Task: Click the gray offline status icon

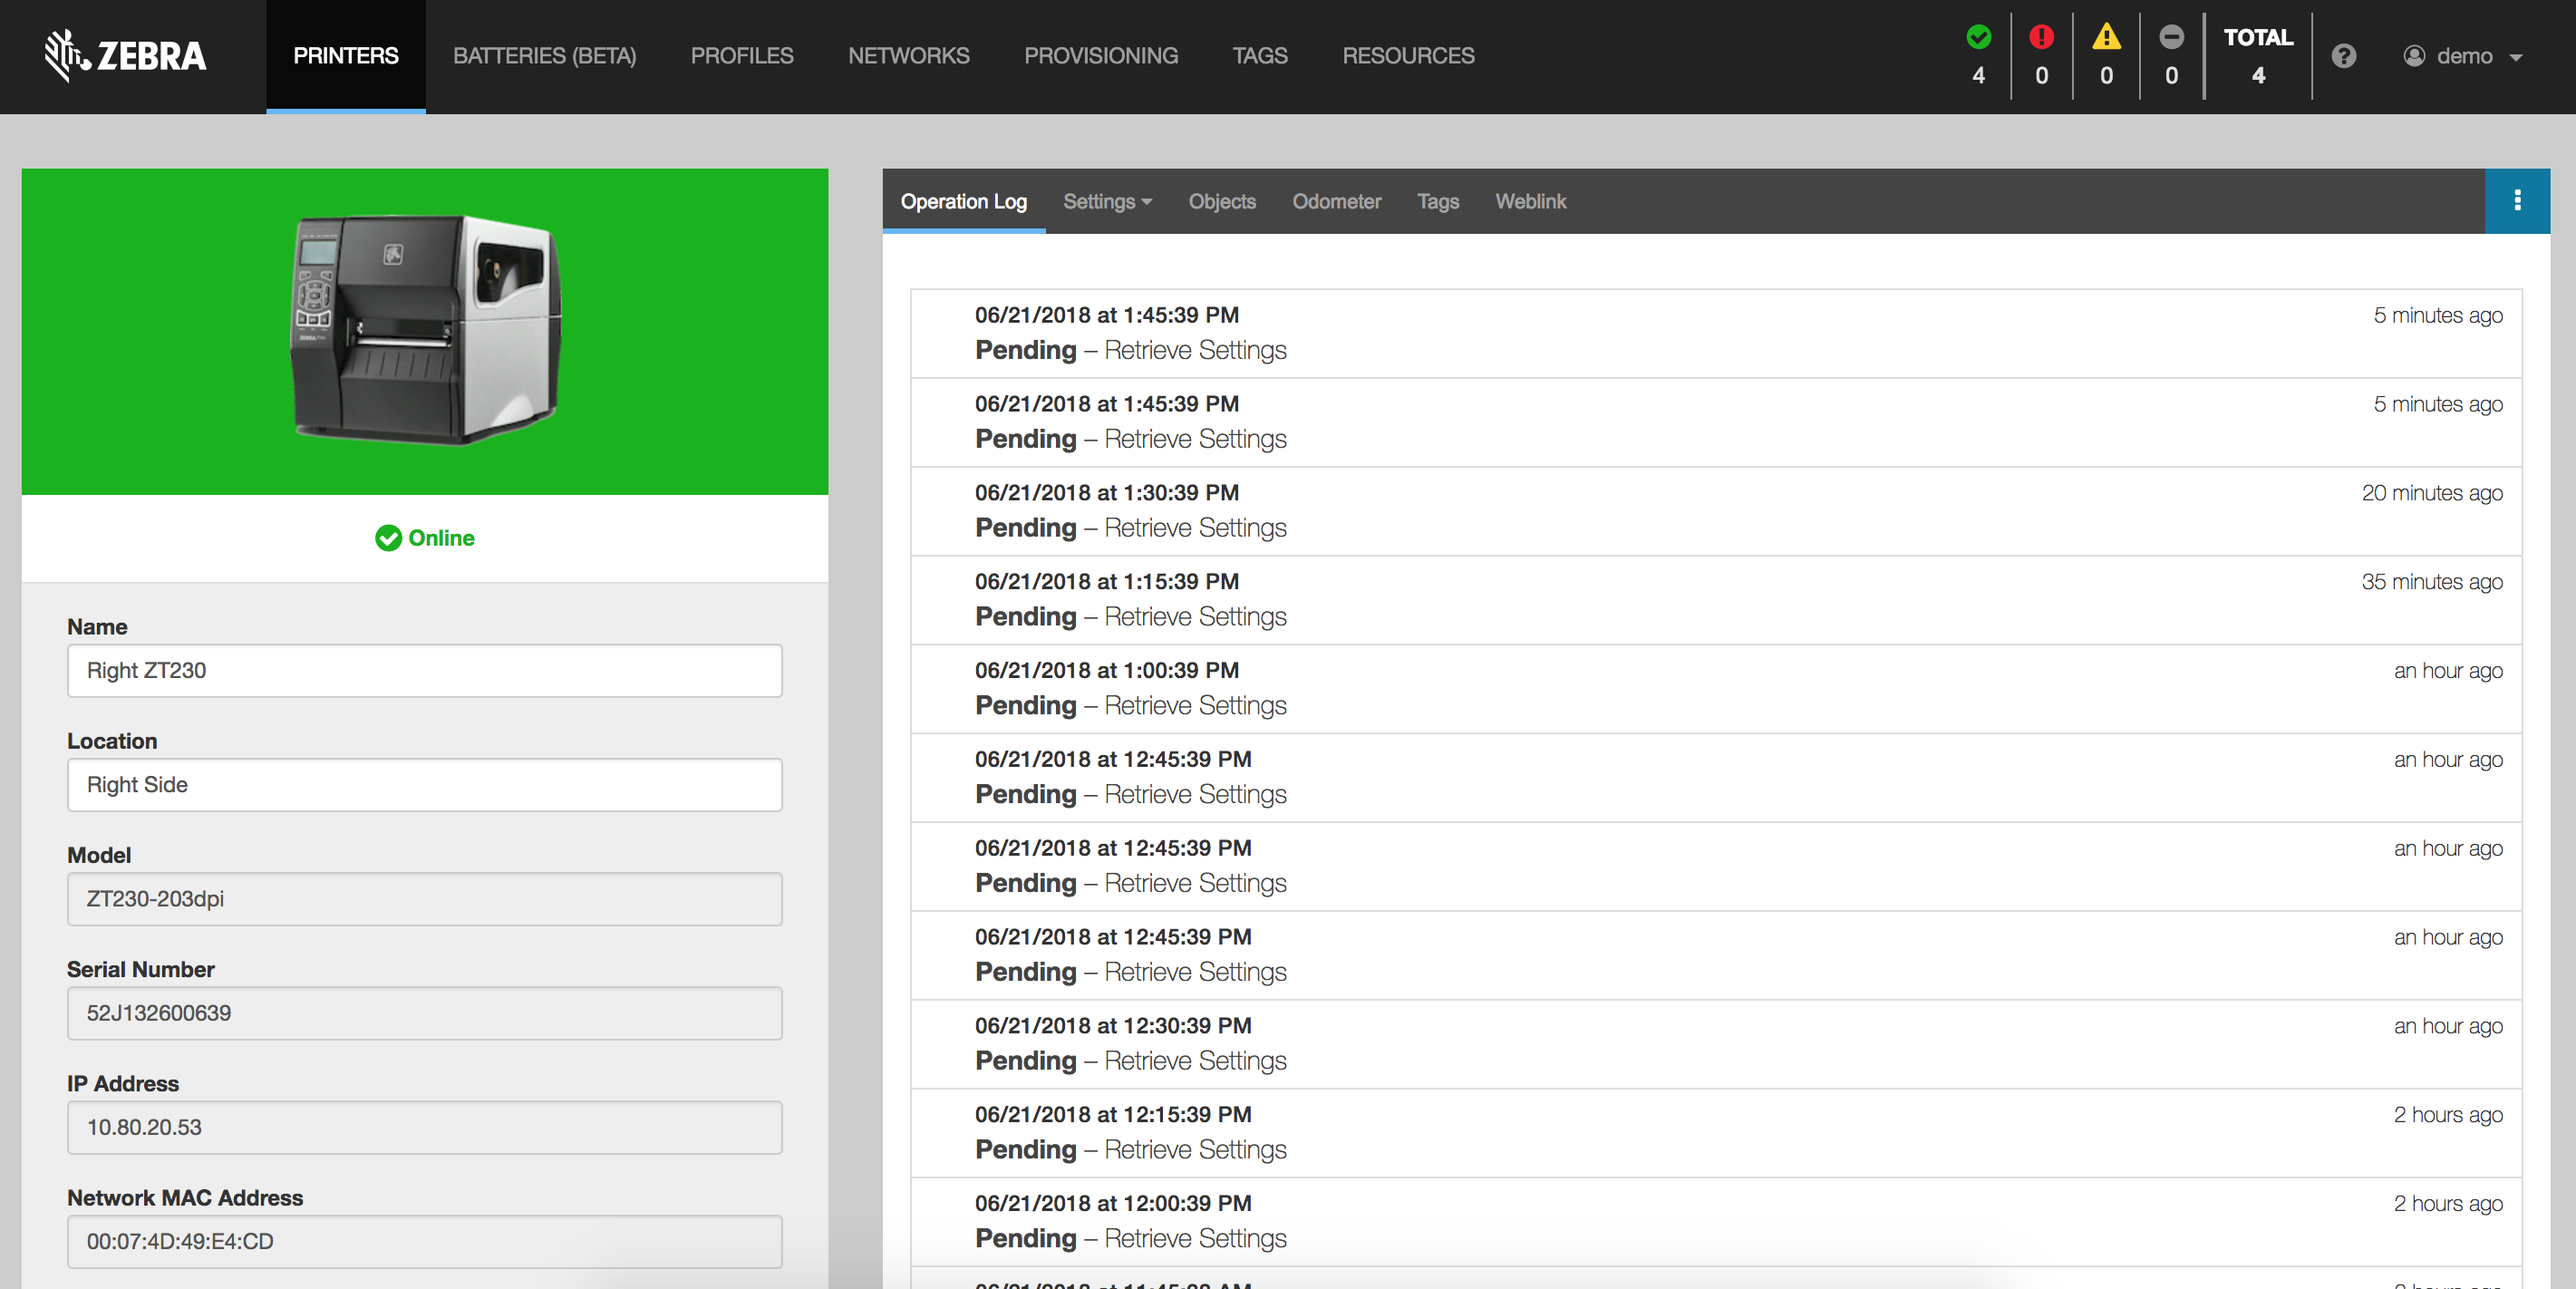Action: pos(2171,37)
